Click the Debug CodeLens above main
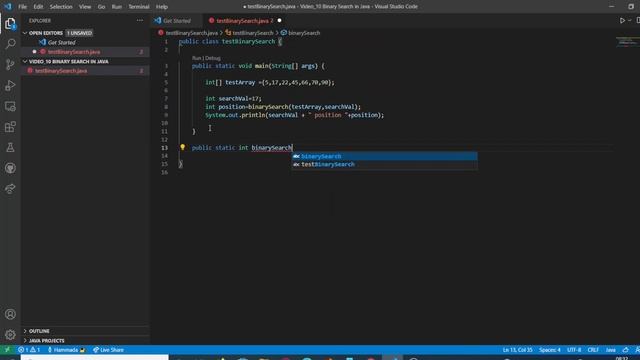This screenshot has height=360, width=640. coord(213,58)
